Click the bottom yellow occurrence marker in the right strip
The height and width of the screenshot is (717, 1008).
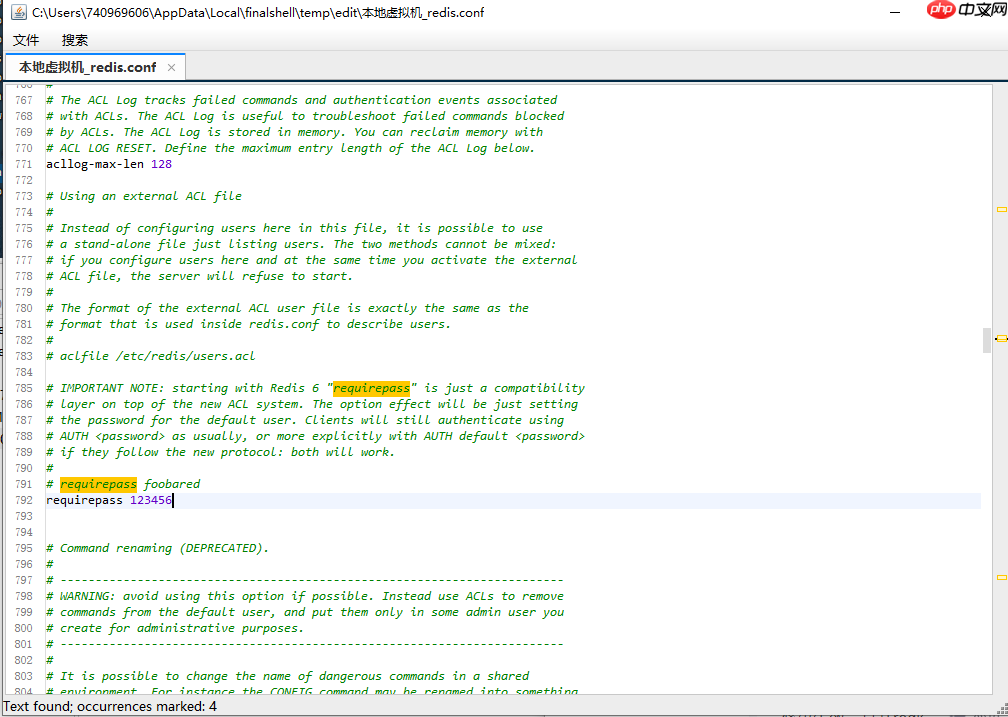click(1001, 577)
